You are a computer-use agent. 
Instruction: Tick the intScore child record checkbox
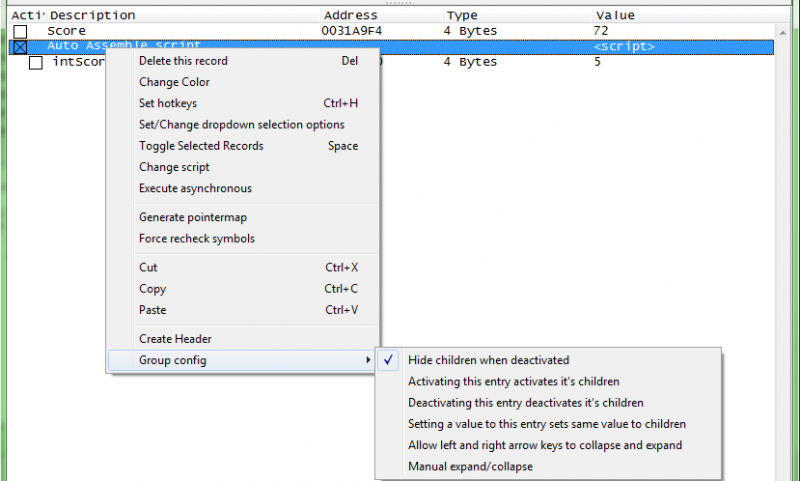[x=36, y=63]
